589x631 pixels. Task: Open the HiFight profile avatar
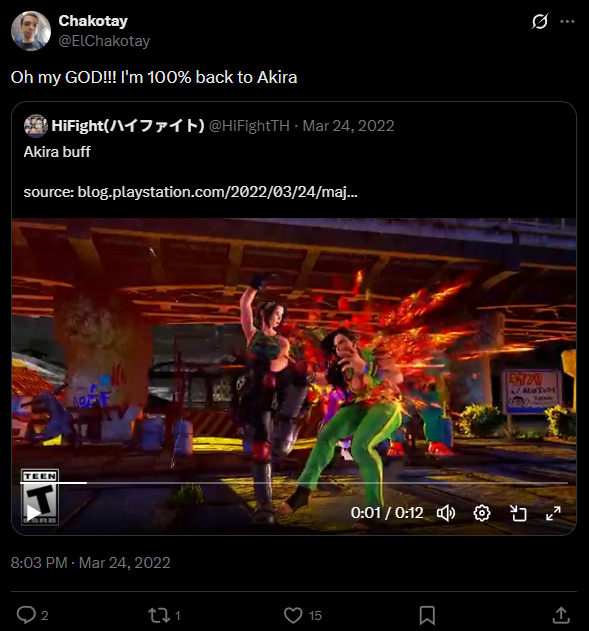tap(35, 126)
